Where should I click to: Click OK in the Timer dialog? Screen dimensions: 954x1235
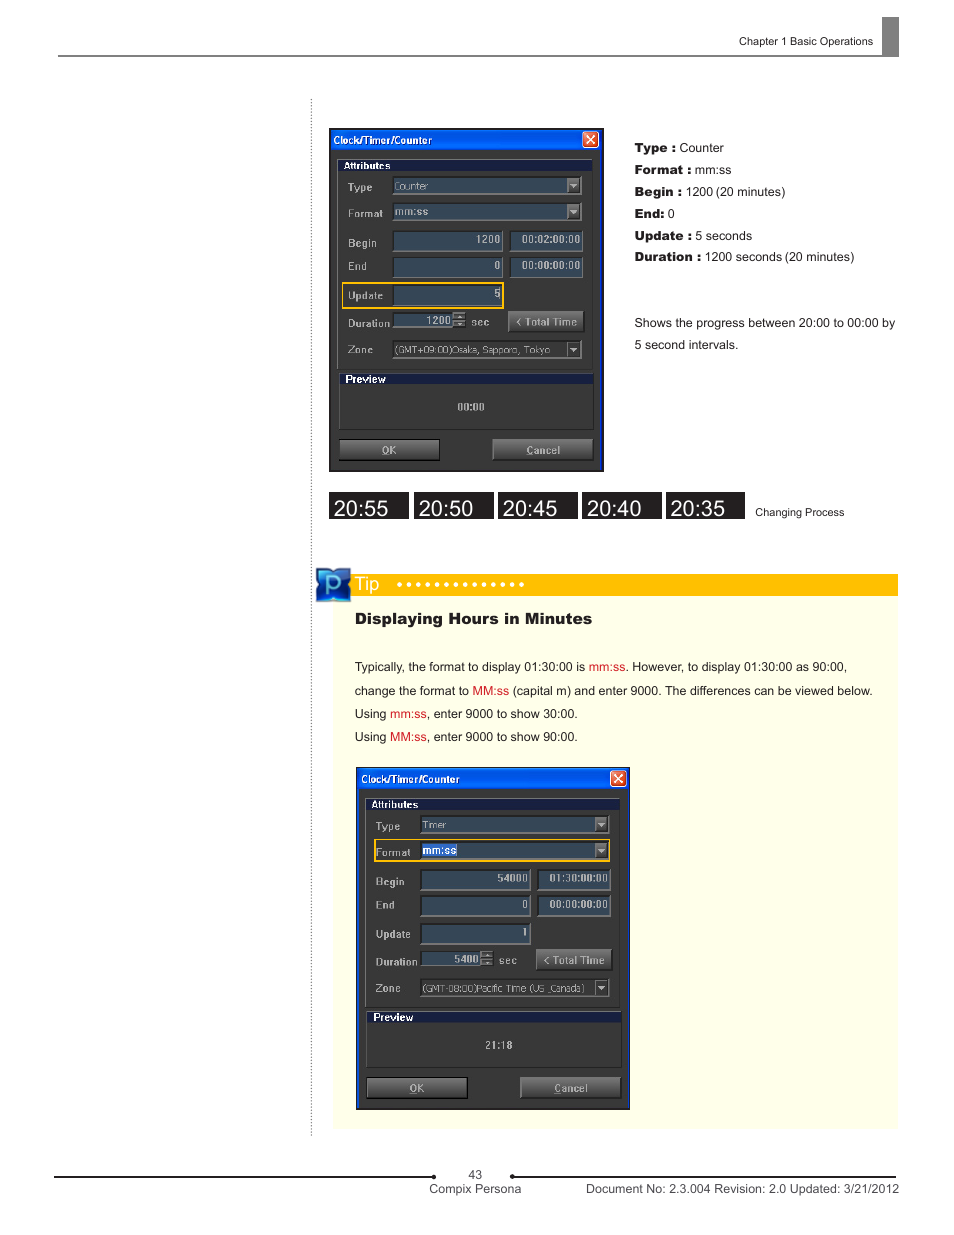pos(417,1088)
